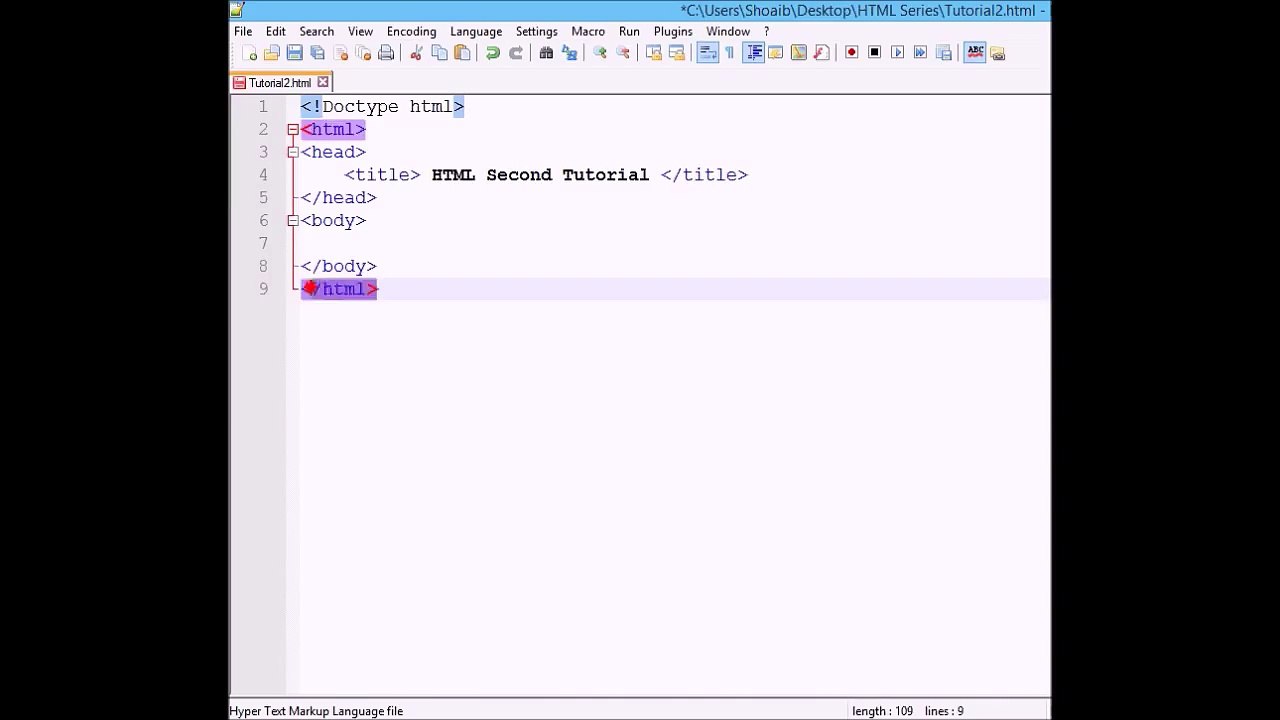
Task: Save the current recorded macro icon
Action: (944, 53)
